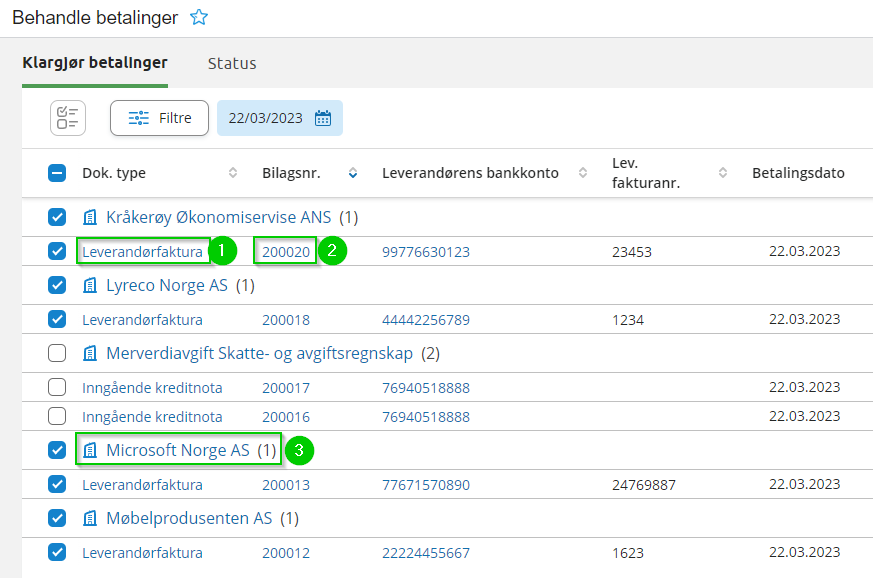The height and width of the screenshot is (578, 873).
Task: Open Leverandørfaktura link for voucher 200018
Action: (x=143, y=320)
